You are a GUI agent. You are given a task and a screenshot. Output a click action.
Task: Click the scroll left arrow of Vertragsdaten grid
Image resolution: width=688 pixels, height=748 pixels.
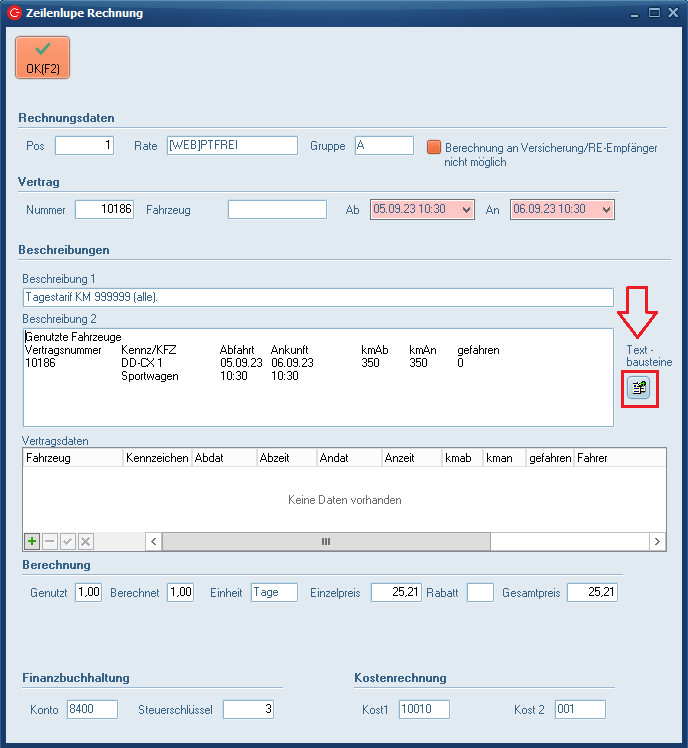(x=154, y=541)
